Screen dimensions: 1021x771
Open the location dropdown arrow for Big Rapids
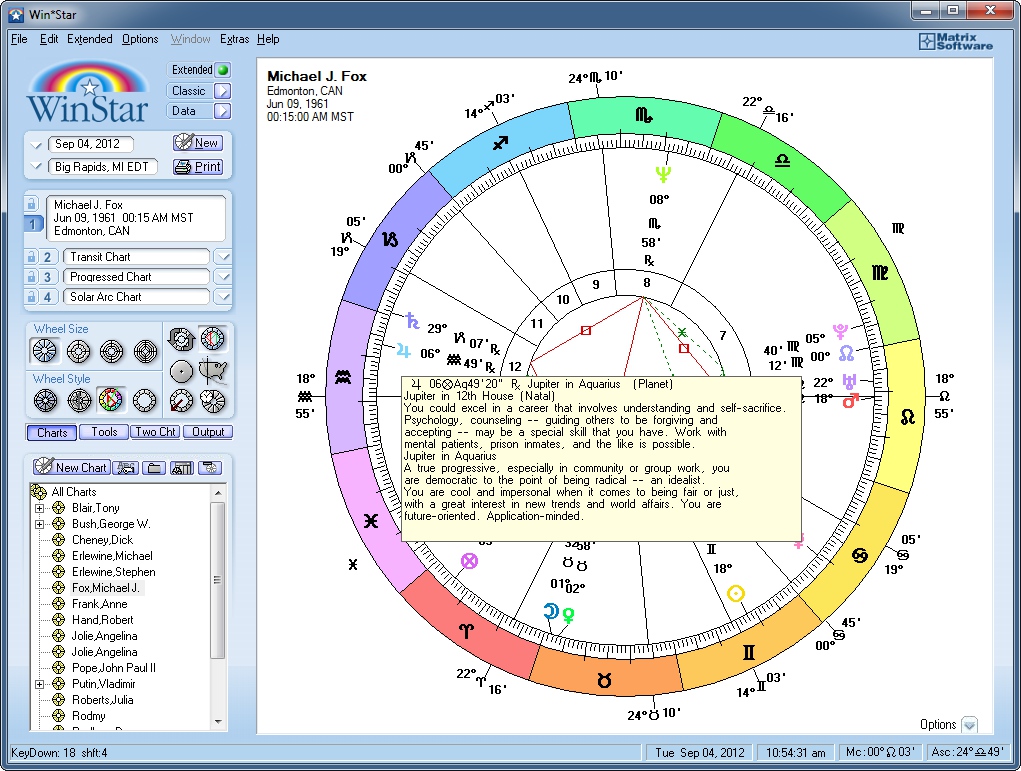[36, 167]
